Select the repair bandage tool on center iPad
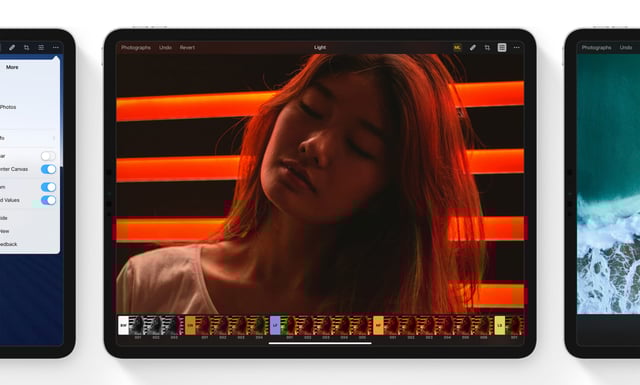The width and height of the screenshot is (640, 385). tap(472, 47)
